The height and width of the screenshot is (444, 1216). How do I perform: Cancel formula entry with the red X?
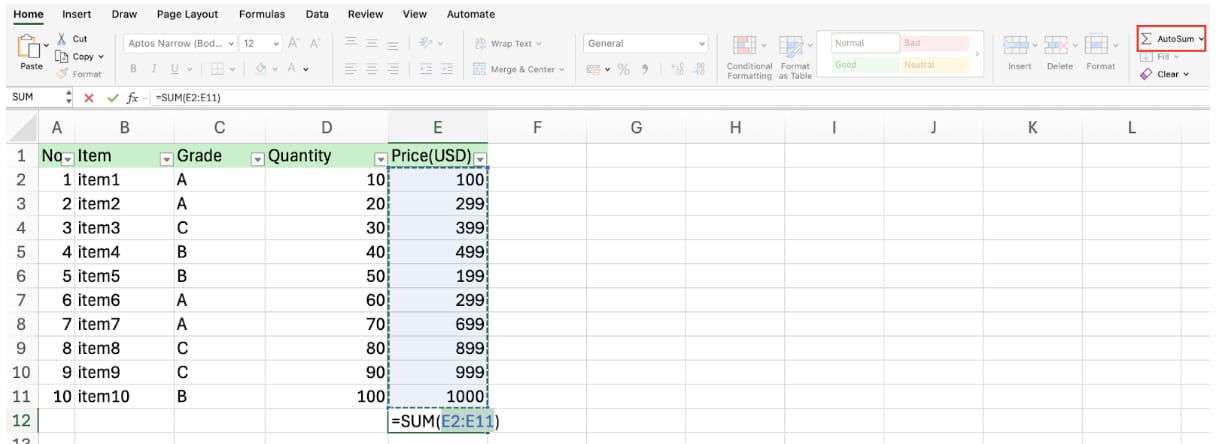[89, 97]
